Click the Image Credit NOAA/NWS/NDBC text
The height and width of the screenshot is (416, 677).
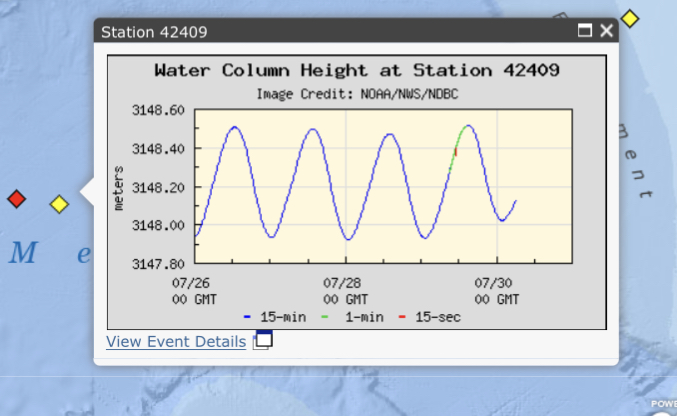pos(357,94)
